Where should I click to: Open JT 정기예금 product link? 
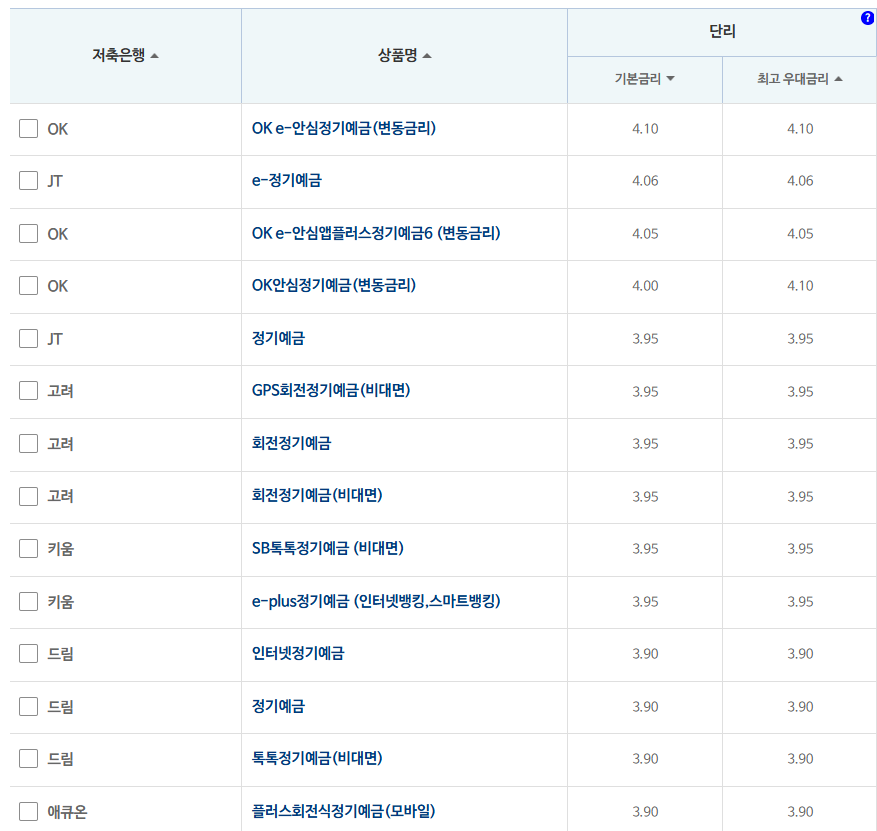coord(278,338)
